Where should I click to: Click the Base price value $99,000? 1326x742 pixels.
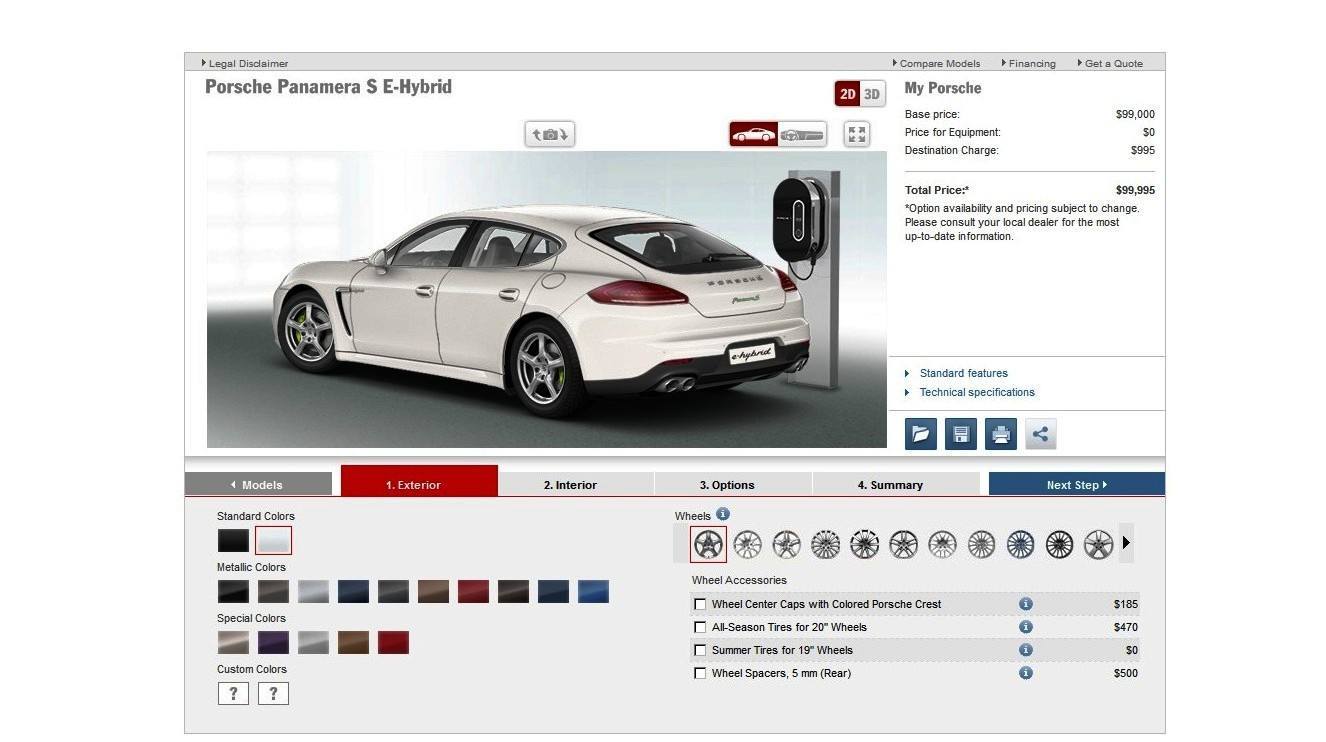pyautogui.click(x=1135, y=114)
